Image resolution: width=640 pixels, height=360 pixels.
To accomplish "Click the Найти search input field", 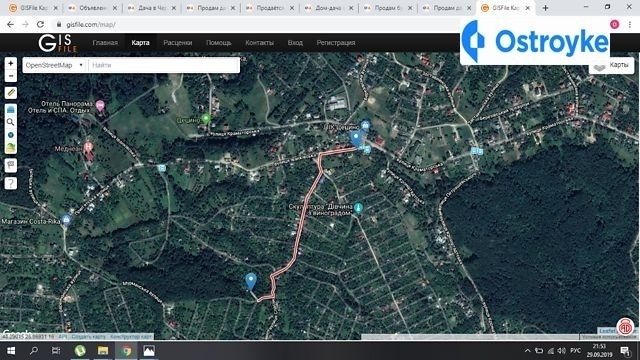I will click(164, 65).
